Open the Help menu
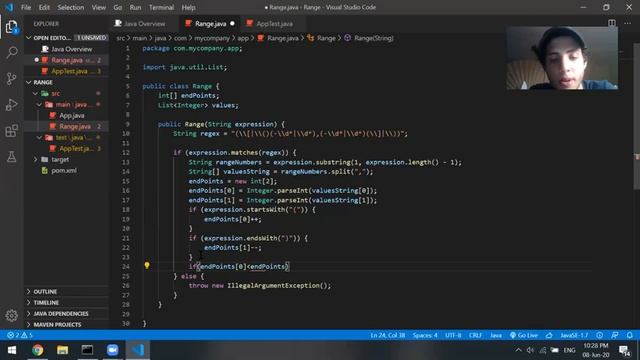This screenshot has width=640, height=360. (188, 7)
